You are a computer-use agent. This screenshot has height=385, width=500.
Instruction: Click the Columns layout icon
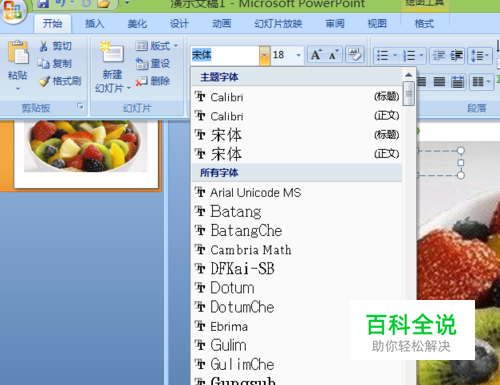click(478, 81)
